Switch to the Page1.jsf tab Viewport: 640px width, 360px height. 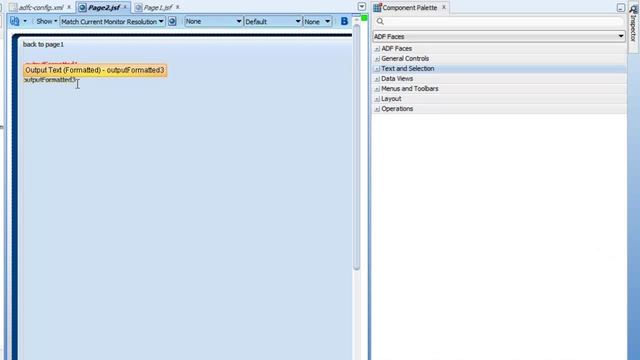158,7
